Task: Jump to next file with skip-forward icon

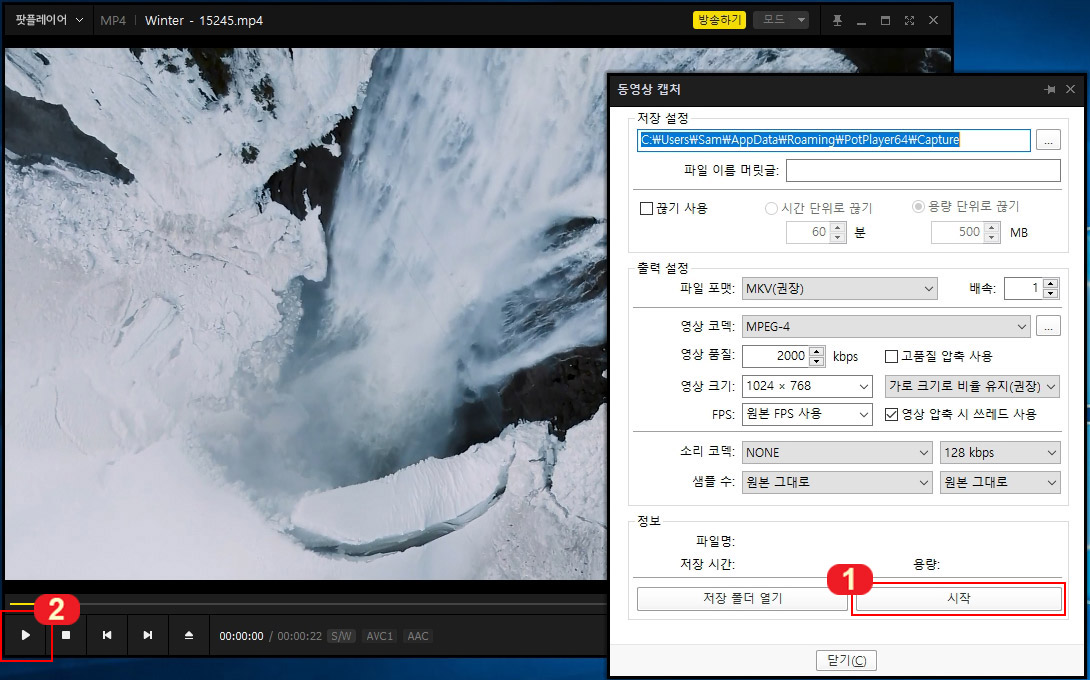Action: point(148,635)
